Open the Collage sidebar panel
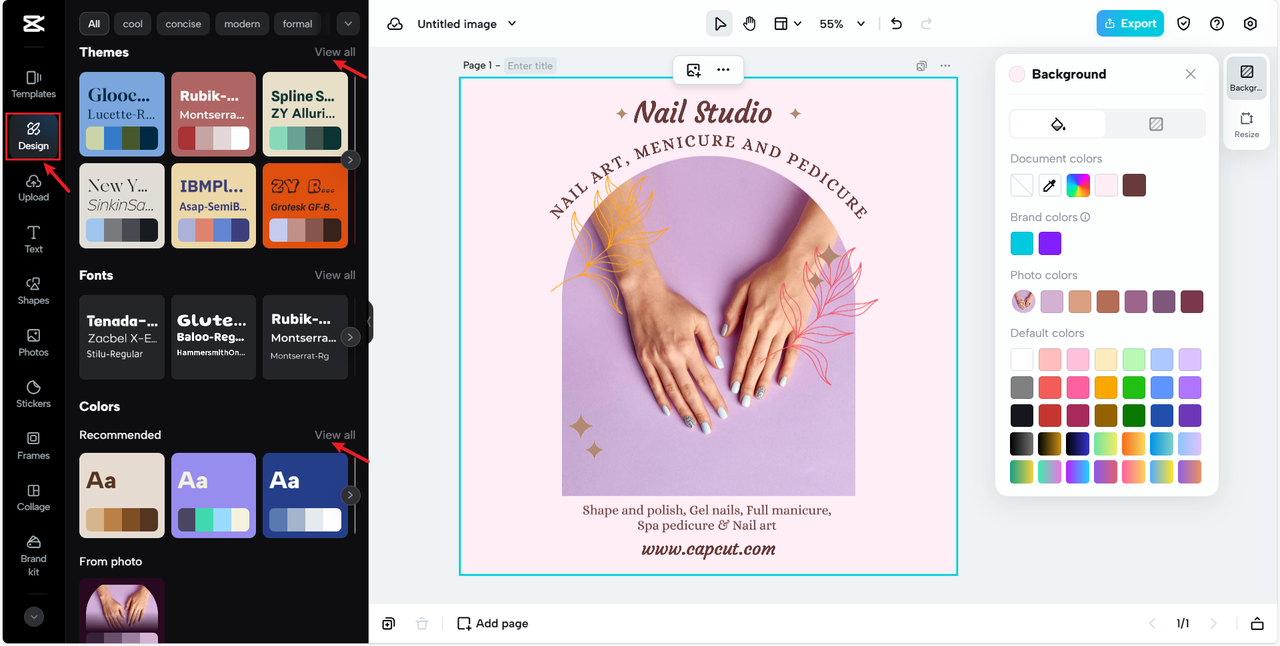The height and width of the screenshot is (646, 1280). click(x=33, y=498)
